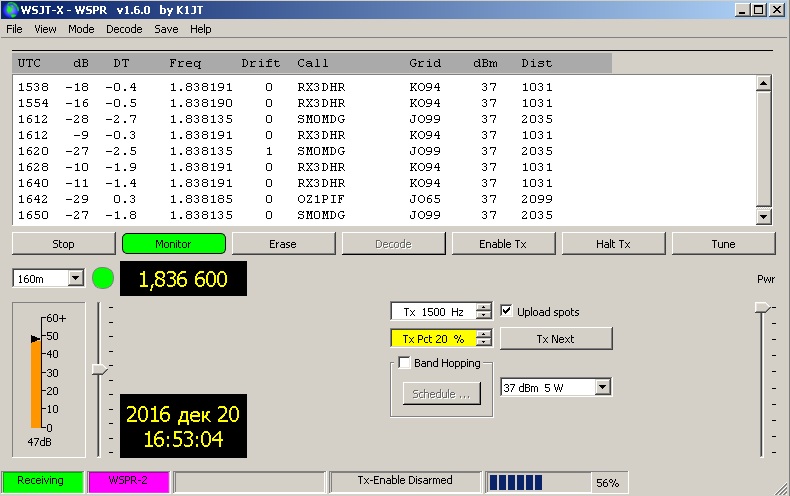Select the 1538 RX3DHR decode row
790x496 pixels.
[x=285, y=87]
